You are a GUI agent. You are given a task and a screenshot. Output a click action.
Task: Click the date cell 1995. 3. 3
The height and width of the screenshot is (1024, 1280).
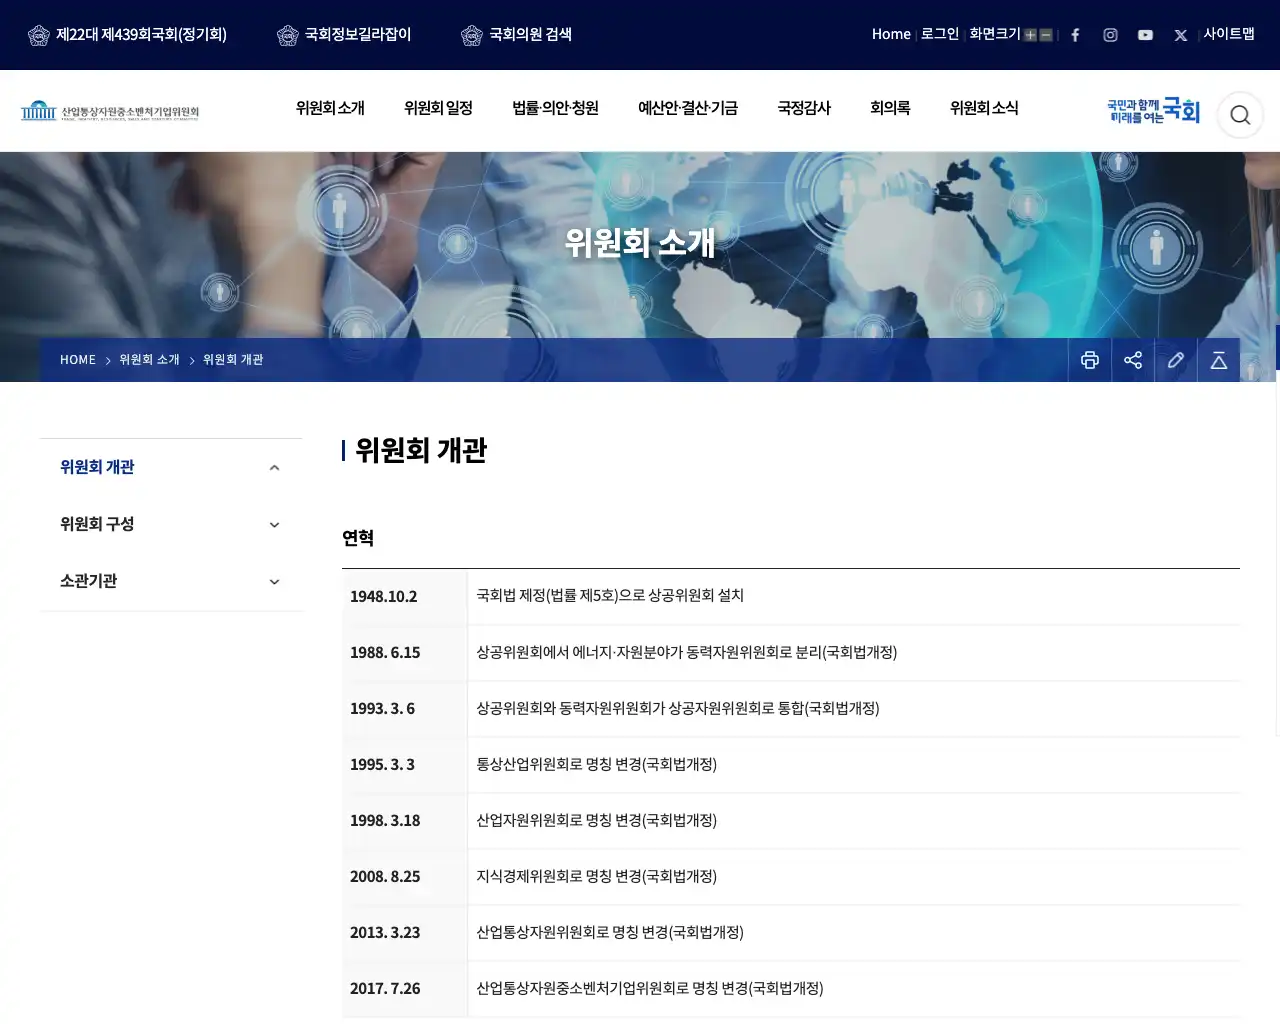point(404,765)
